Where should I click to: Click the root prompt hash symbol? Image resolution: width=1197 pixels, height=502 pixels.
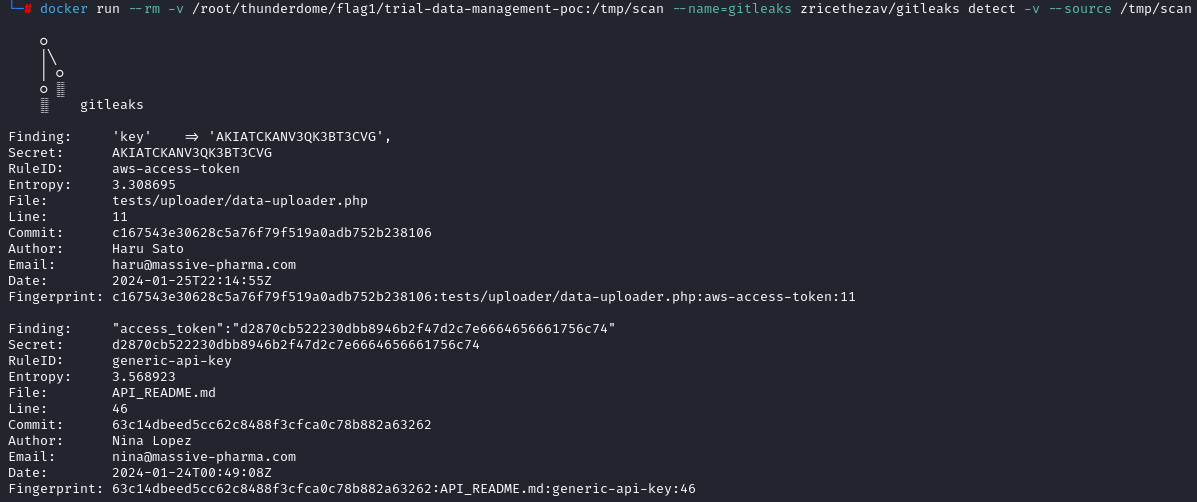29,8
